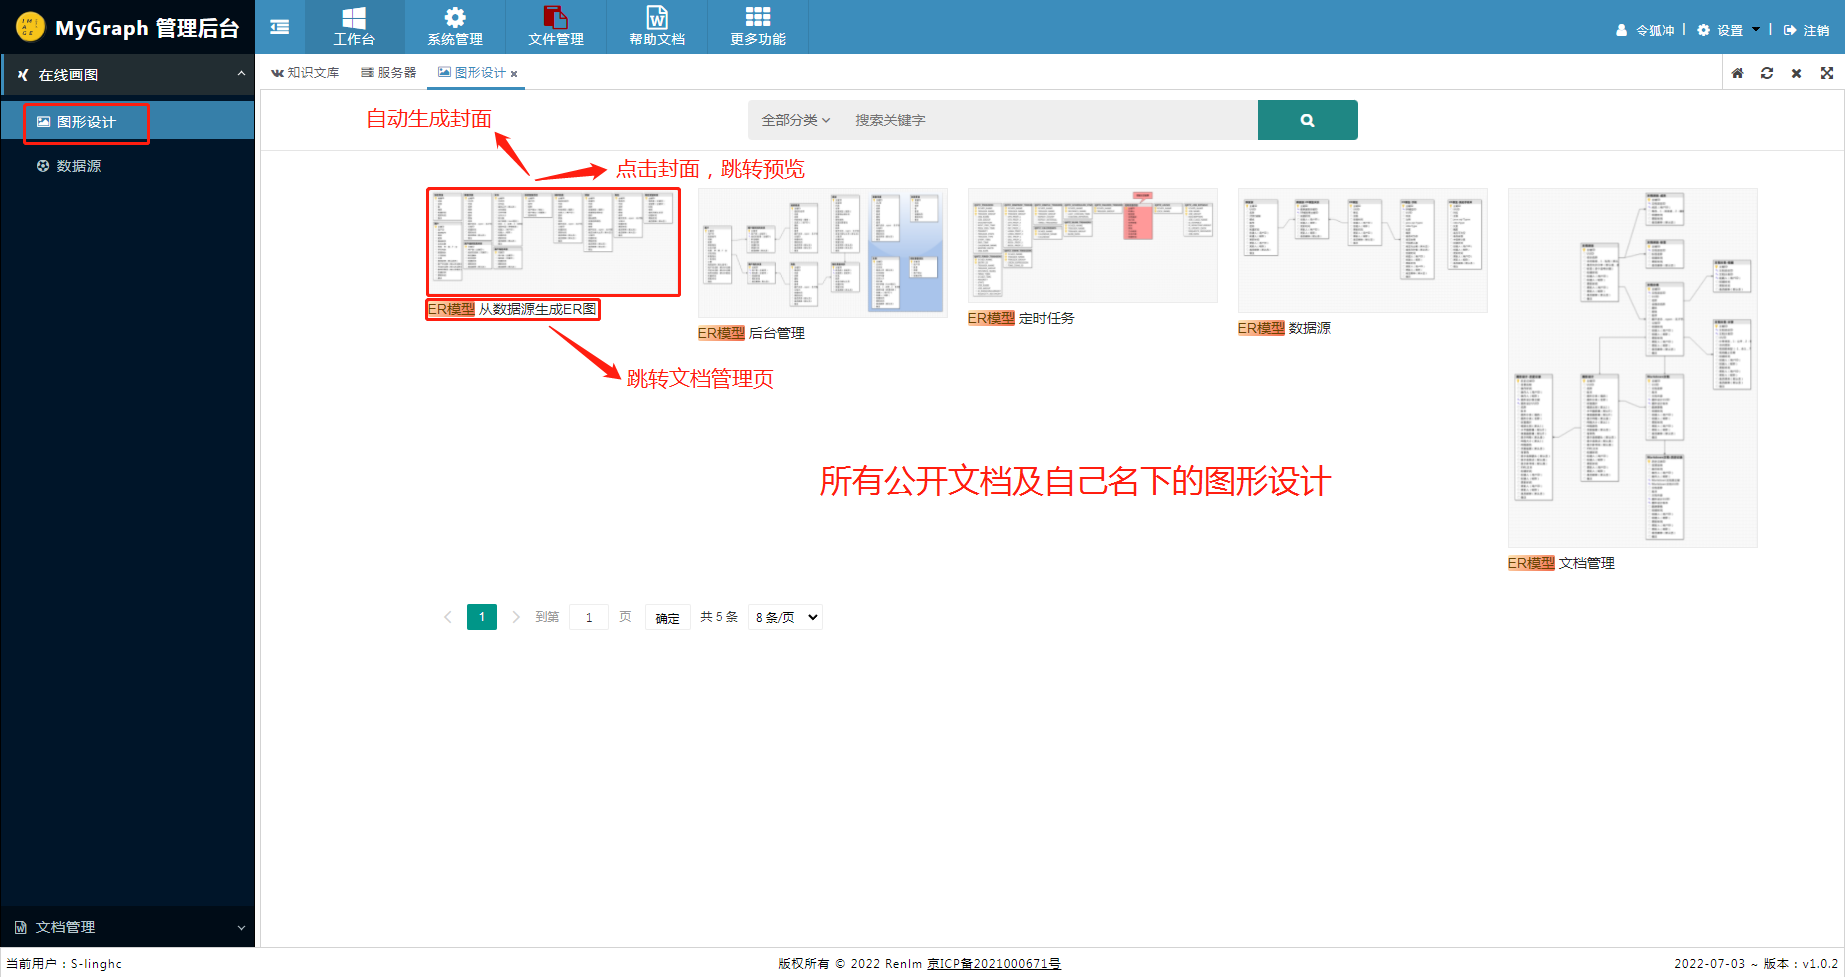This screenshot has height=977, width=1845.
Task: Refresh the current tab with the reload icon
Action: [1767, 72]
